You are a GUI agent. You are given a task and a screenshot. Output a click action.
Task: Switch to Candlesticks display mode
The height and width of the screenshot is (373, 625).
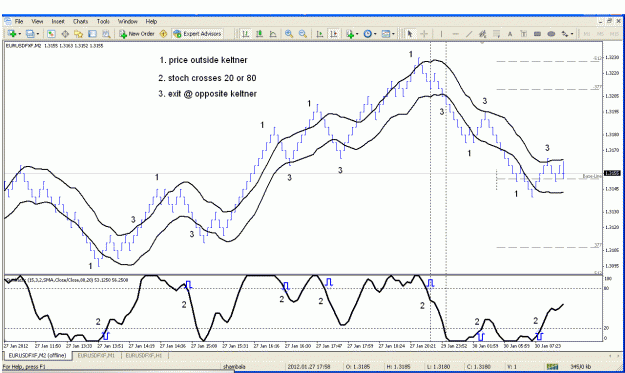pos(259,34)
